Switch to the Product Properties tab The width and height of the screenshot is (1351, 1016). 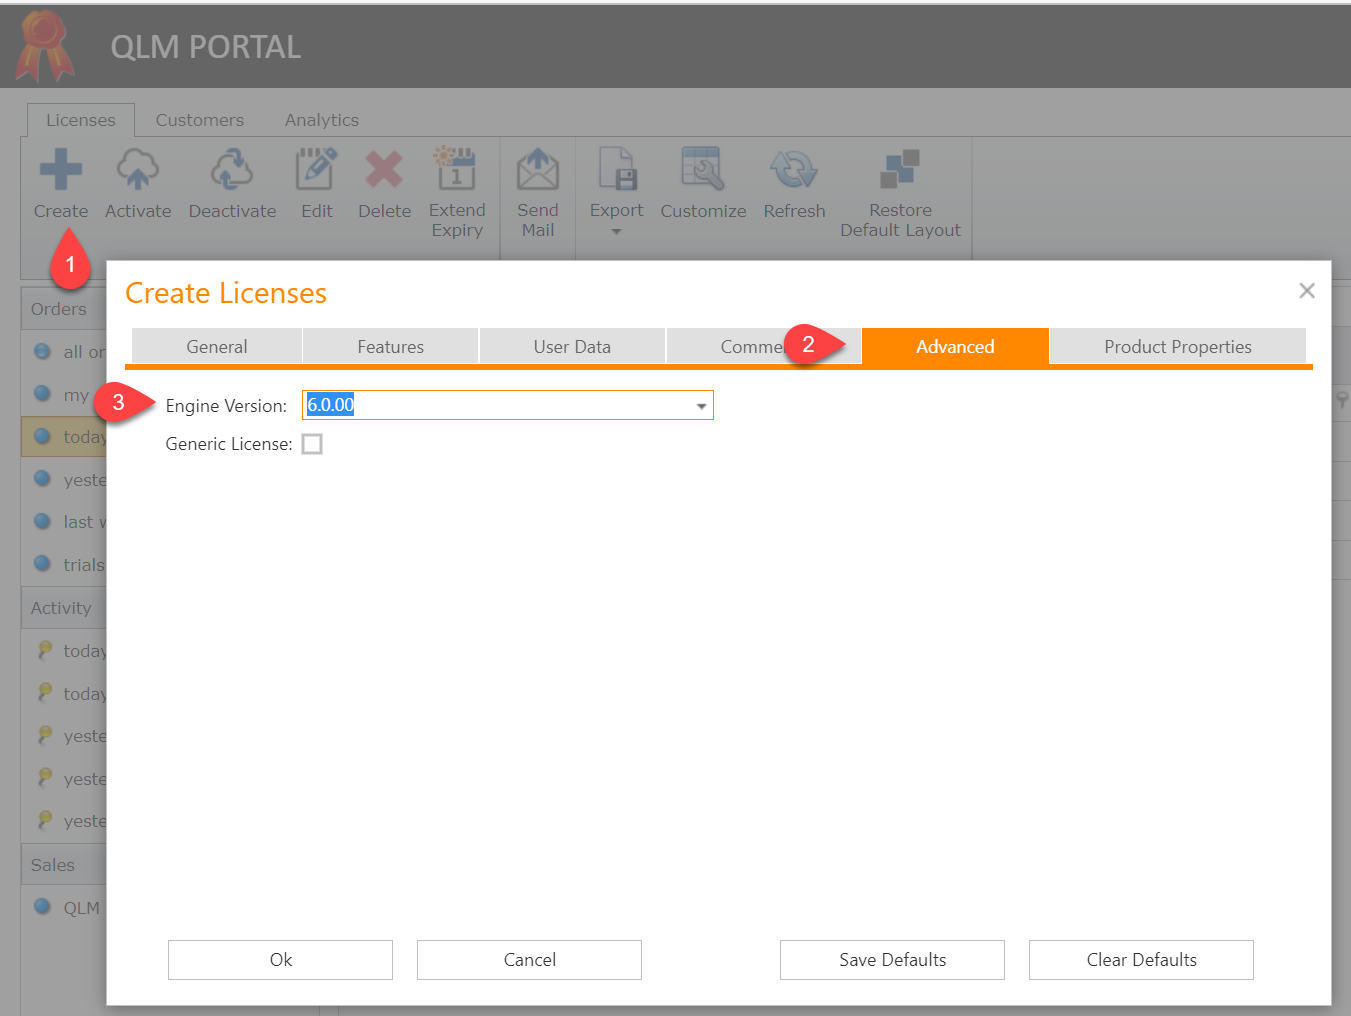(x=1177, y=346)
